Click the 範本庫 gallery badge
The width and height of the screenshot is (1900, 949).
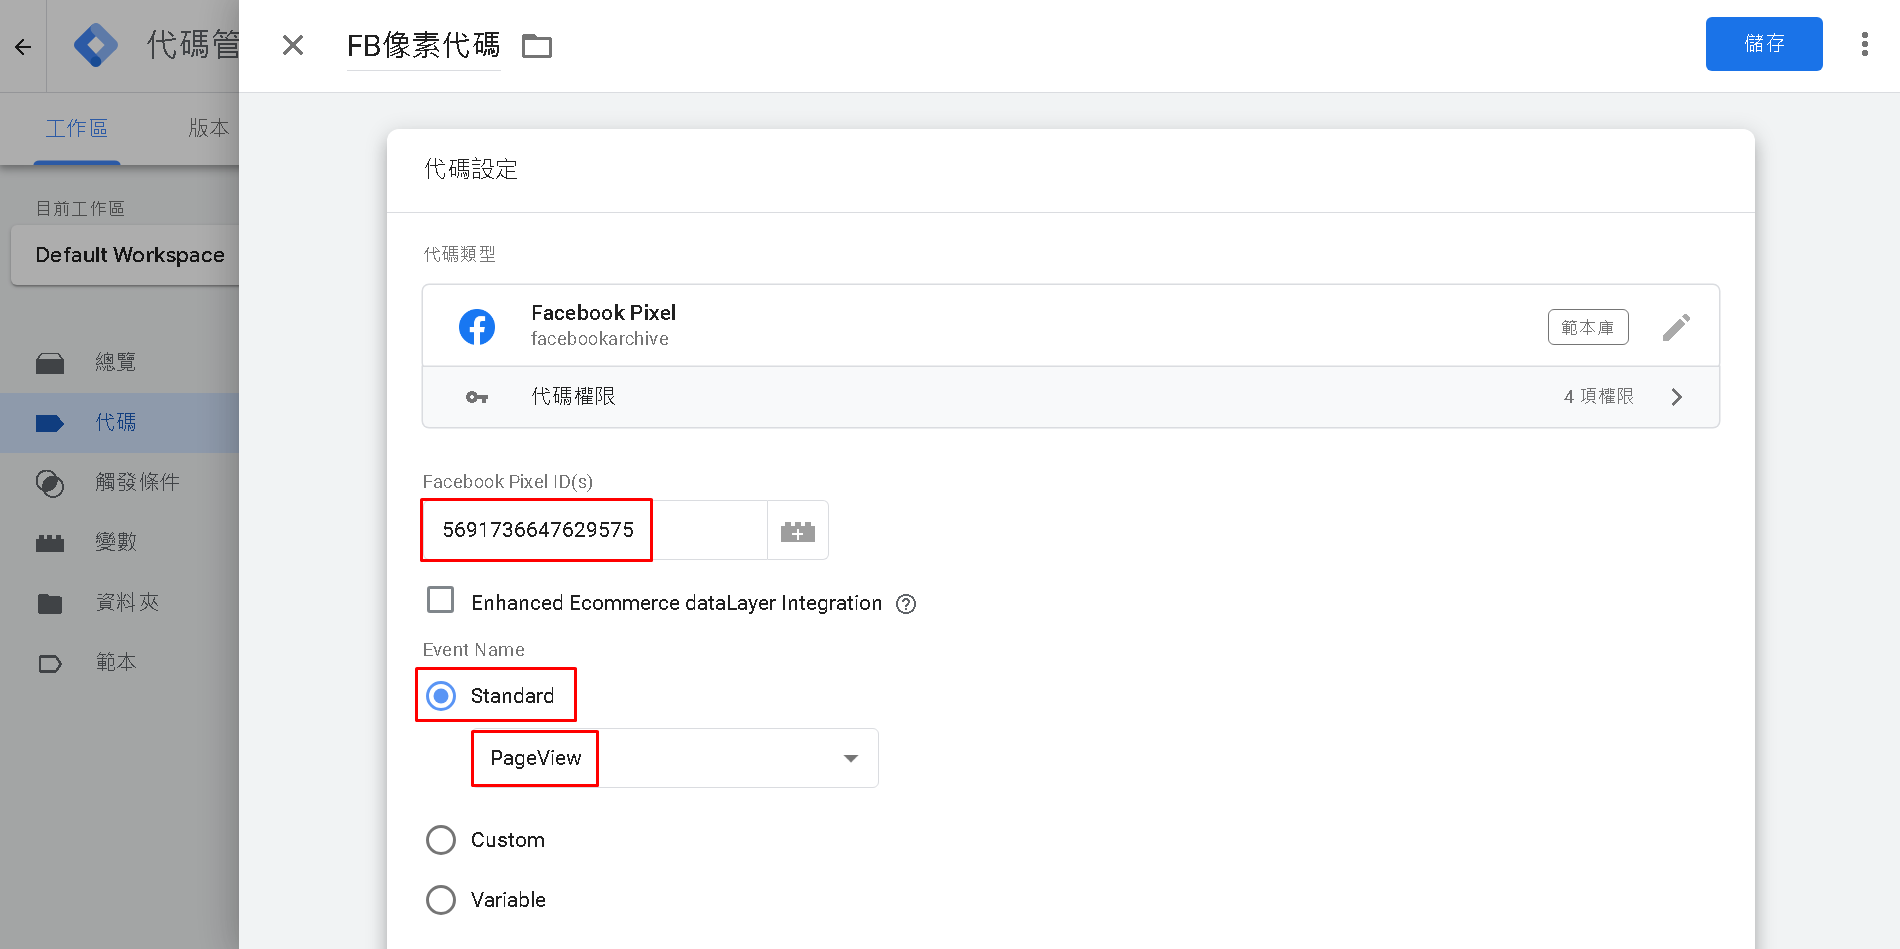coord(1588,327)
